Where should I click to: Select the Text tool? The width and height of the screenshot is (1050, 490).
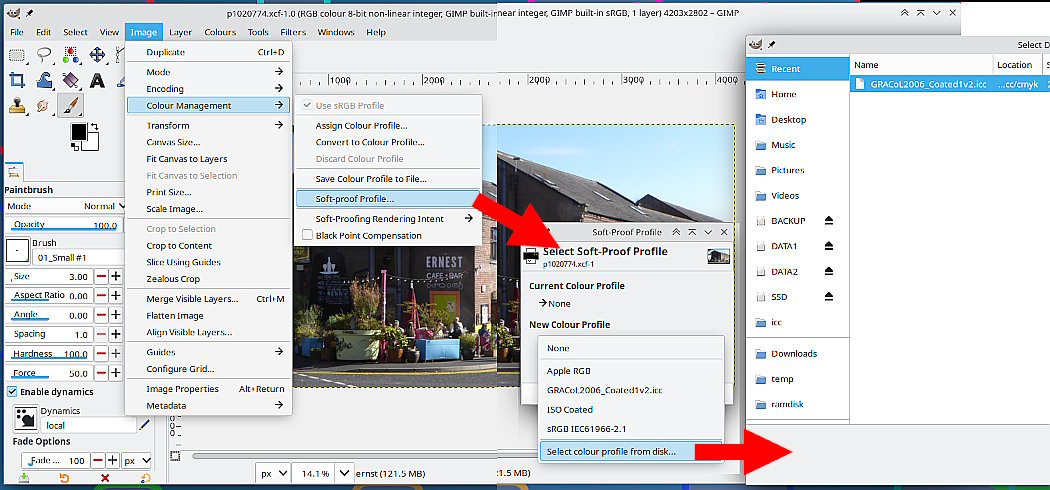click(98, 80)
